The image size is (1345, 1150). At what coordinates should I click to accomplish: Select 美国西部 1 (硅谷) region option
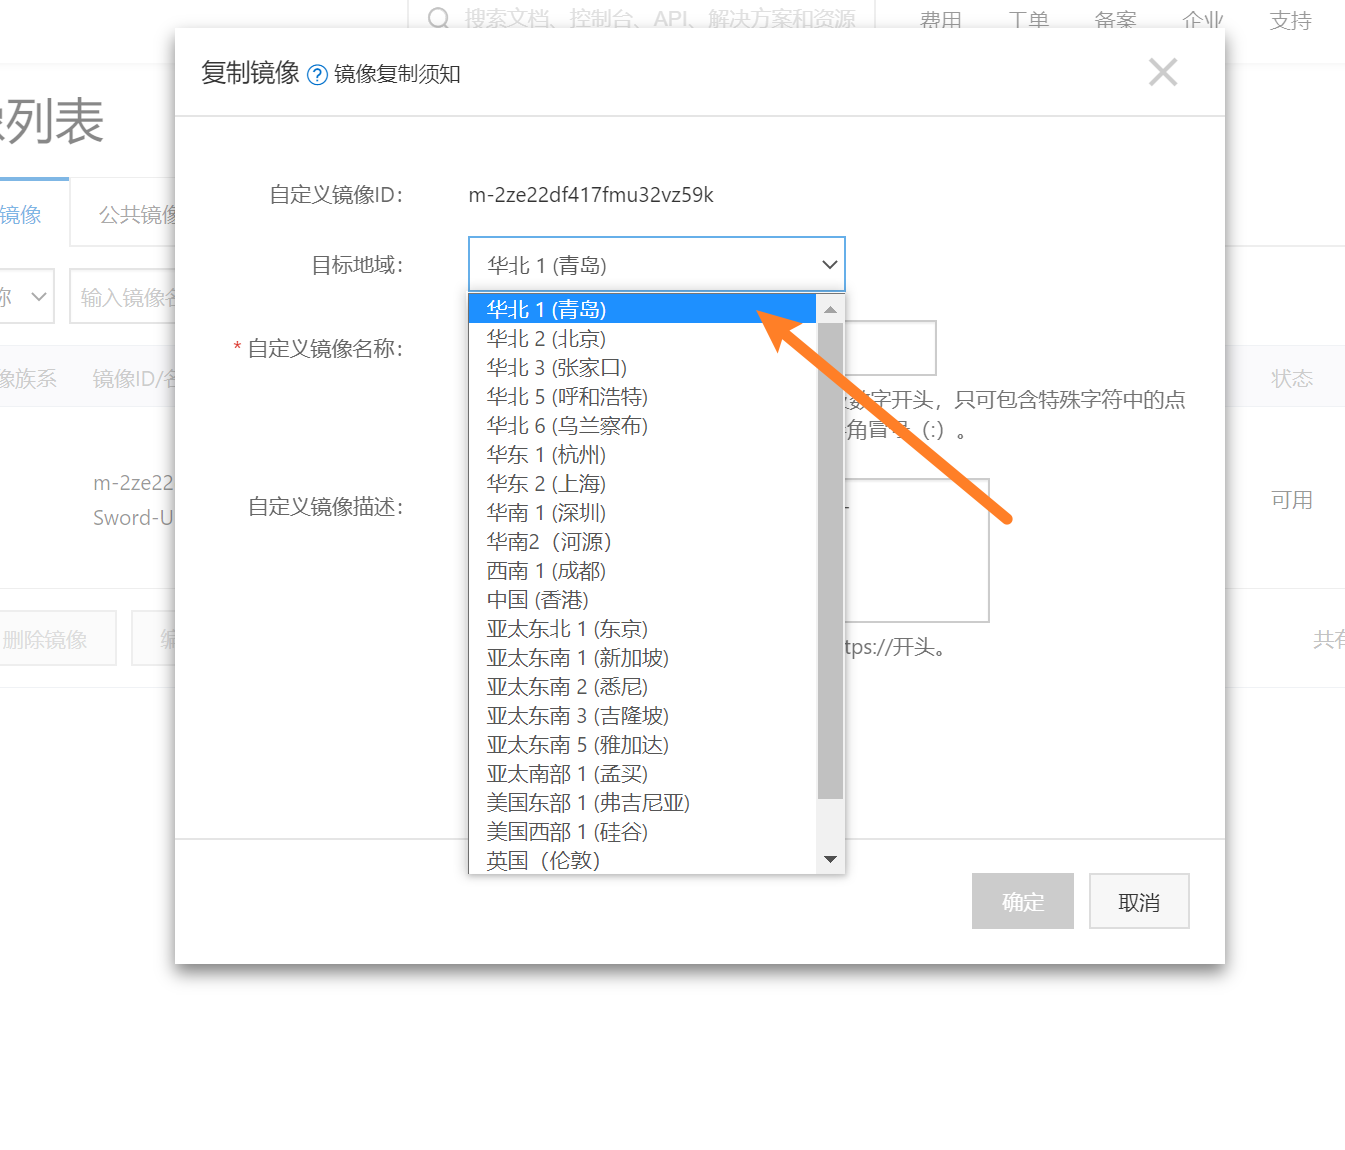point(566,831)
